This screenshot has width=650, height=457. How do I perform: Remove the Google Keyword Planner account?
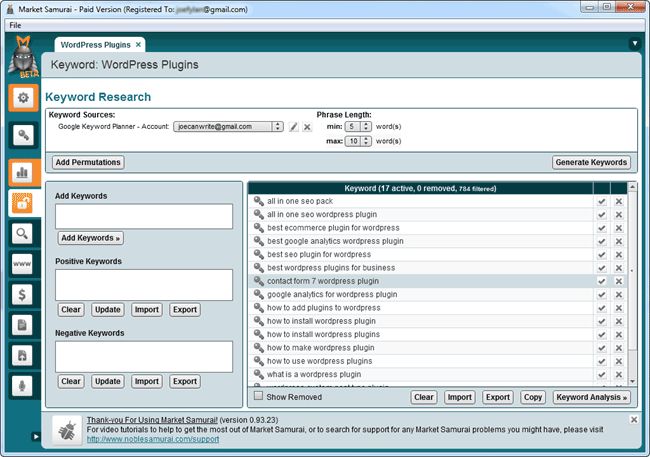point(307,127)
